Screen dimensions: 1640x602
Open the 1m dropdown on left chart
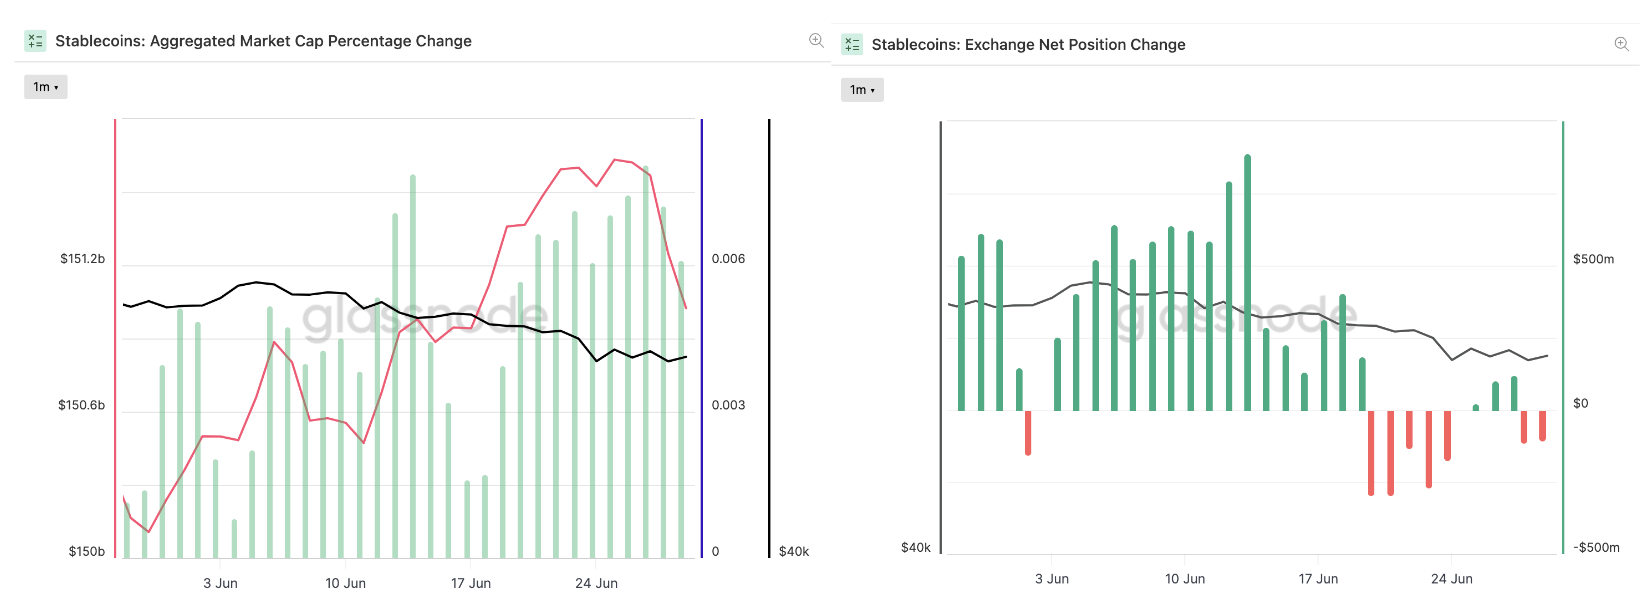pyautogui.click(x=46, y=87)
